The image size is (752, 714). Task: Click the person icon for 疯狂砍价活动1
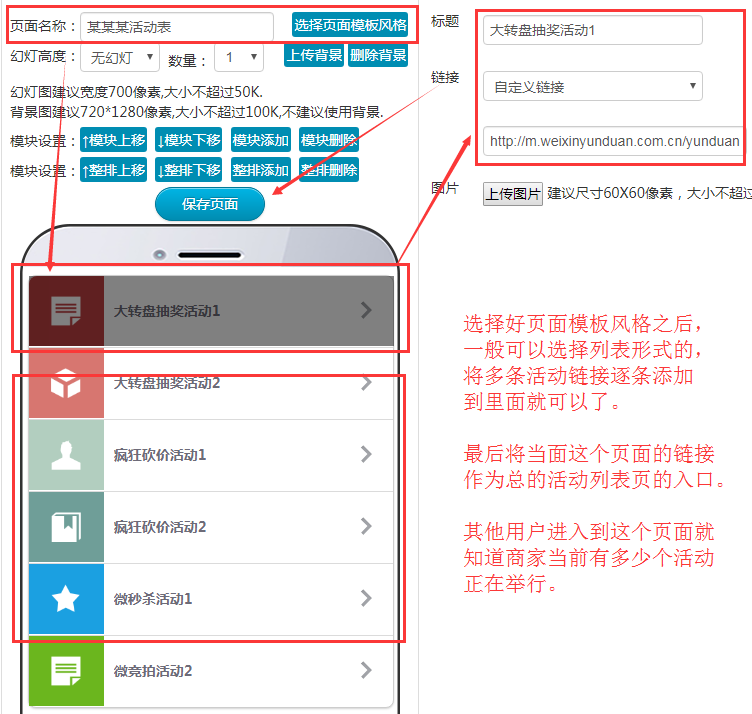pos(66,455)
